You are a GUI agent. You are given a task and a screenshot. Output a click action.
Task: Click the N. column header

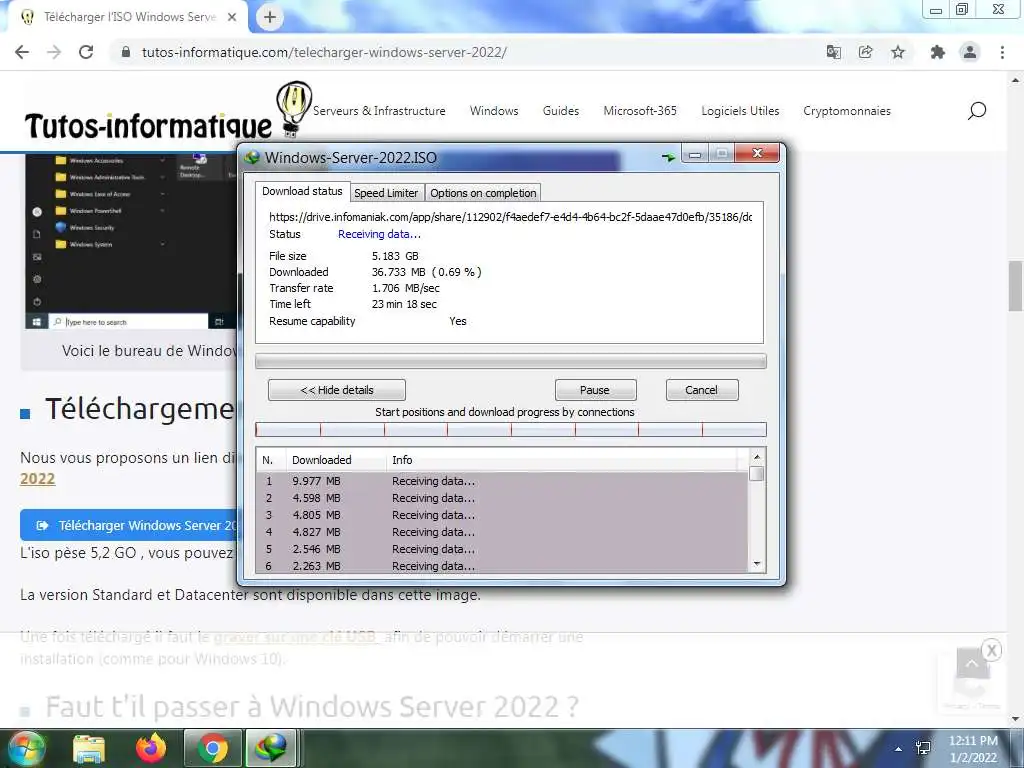[270, 460]
